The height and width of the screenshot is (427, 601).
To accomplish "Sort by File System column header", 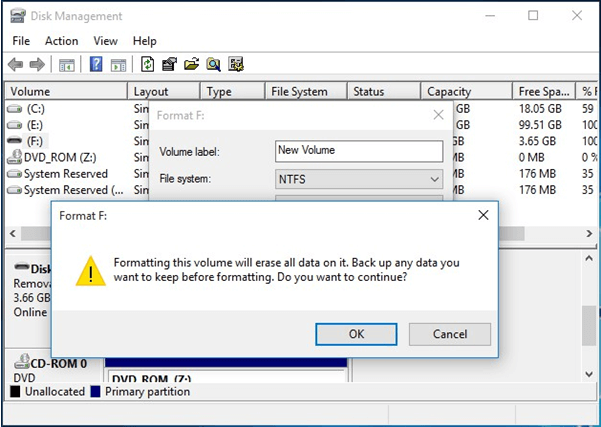I will tap(306, 92).
